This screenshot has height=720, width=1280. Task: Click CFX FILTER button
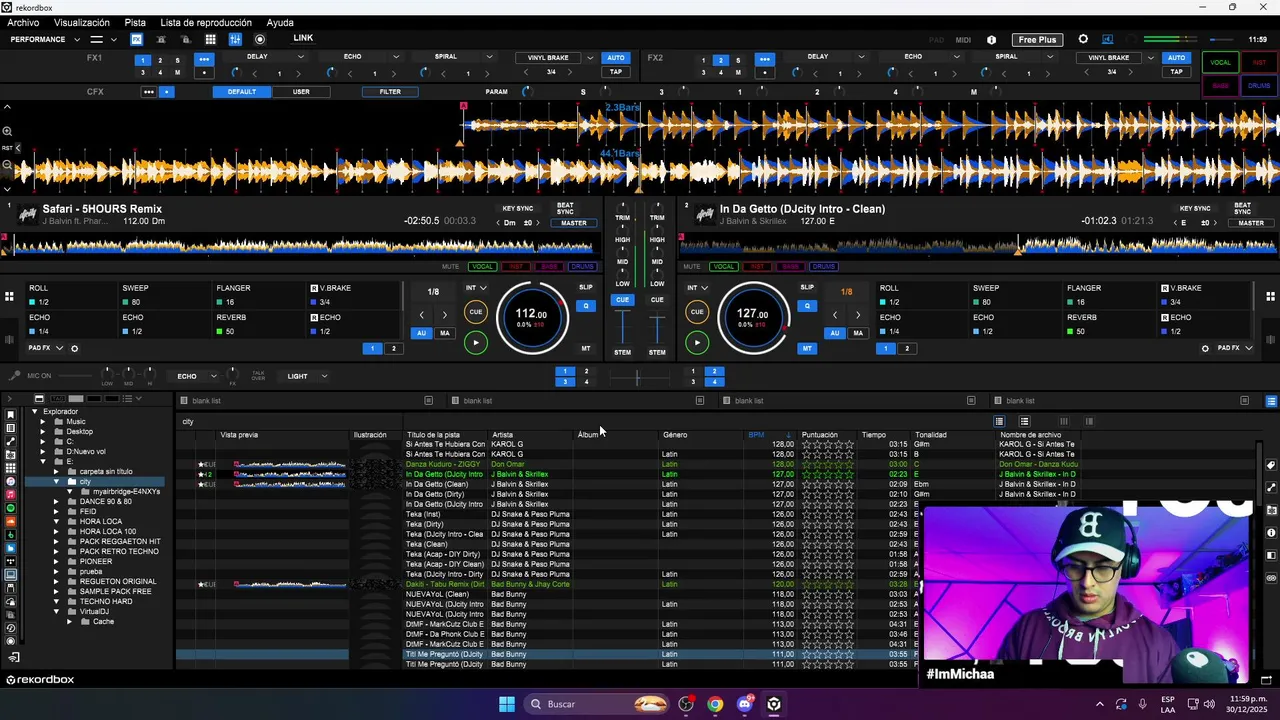(x=390, y=92)
